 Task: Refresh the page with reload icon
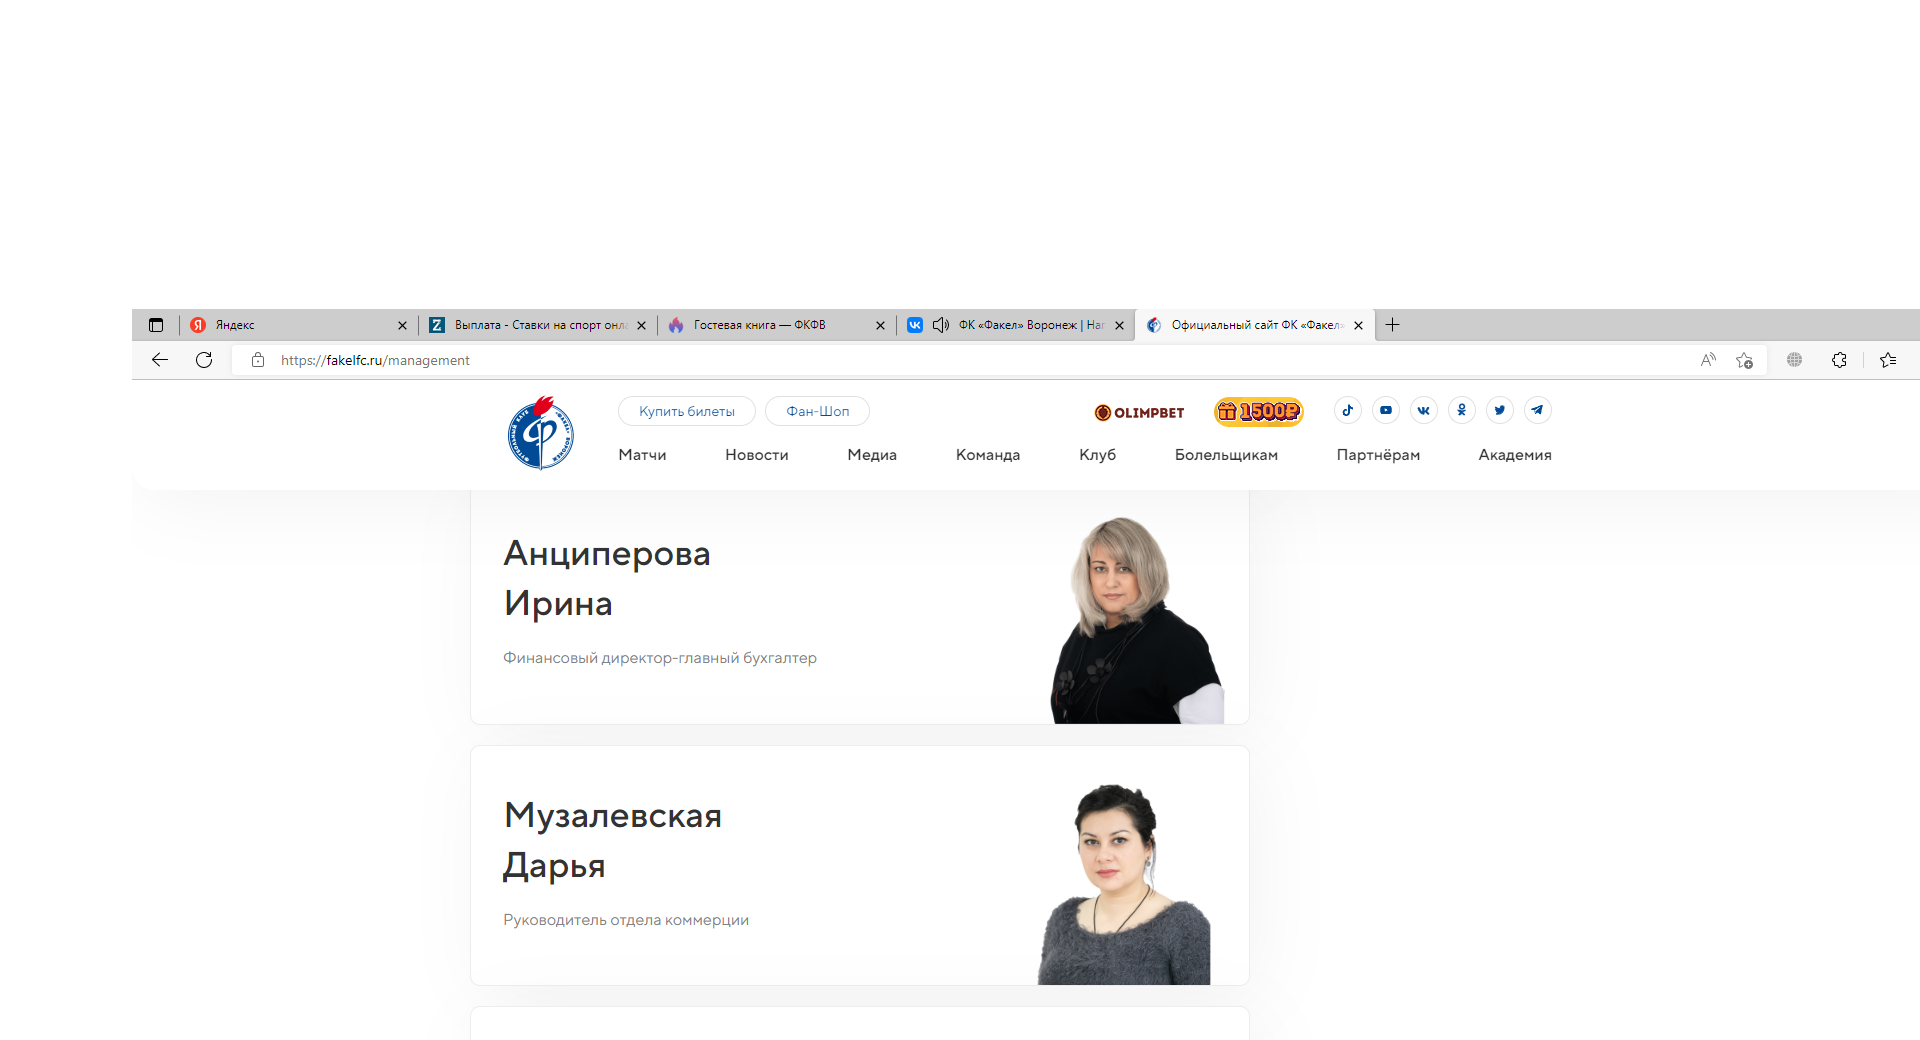coord(204,360)
